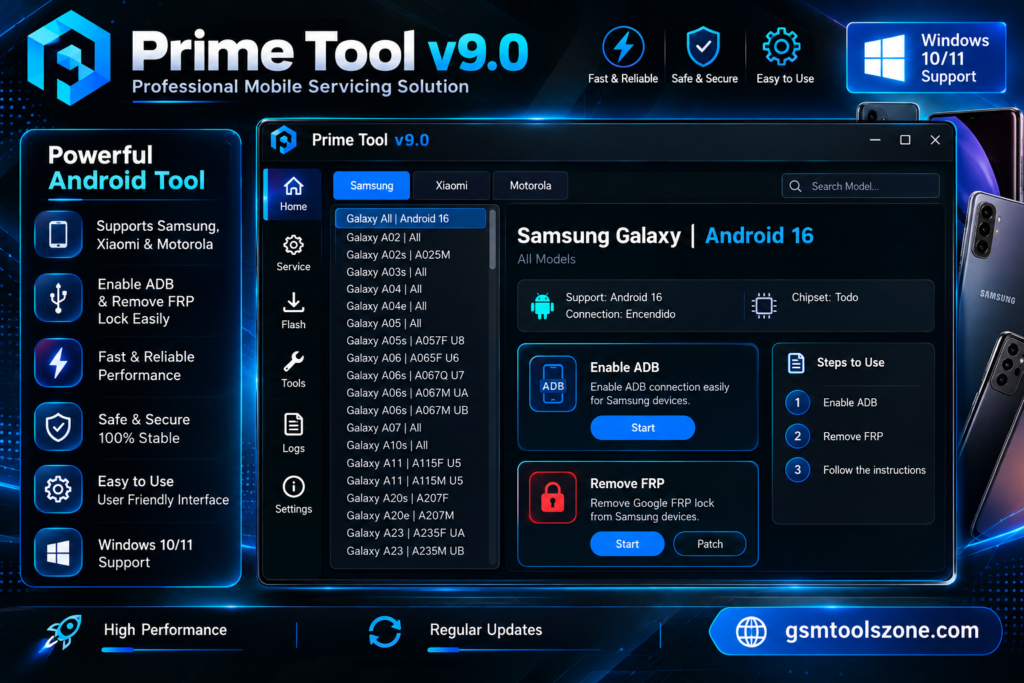Switch to the Motorola tab
The width and height of the screenshot is (1024, 683).
coord(530,185)
